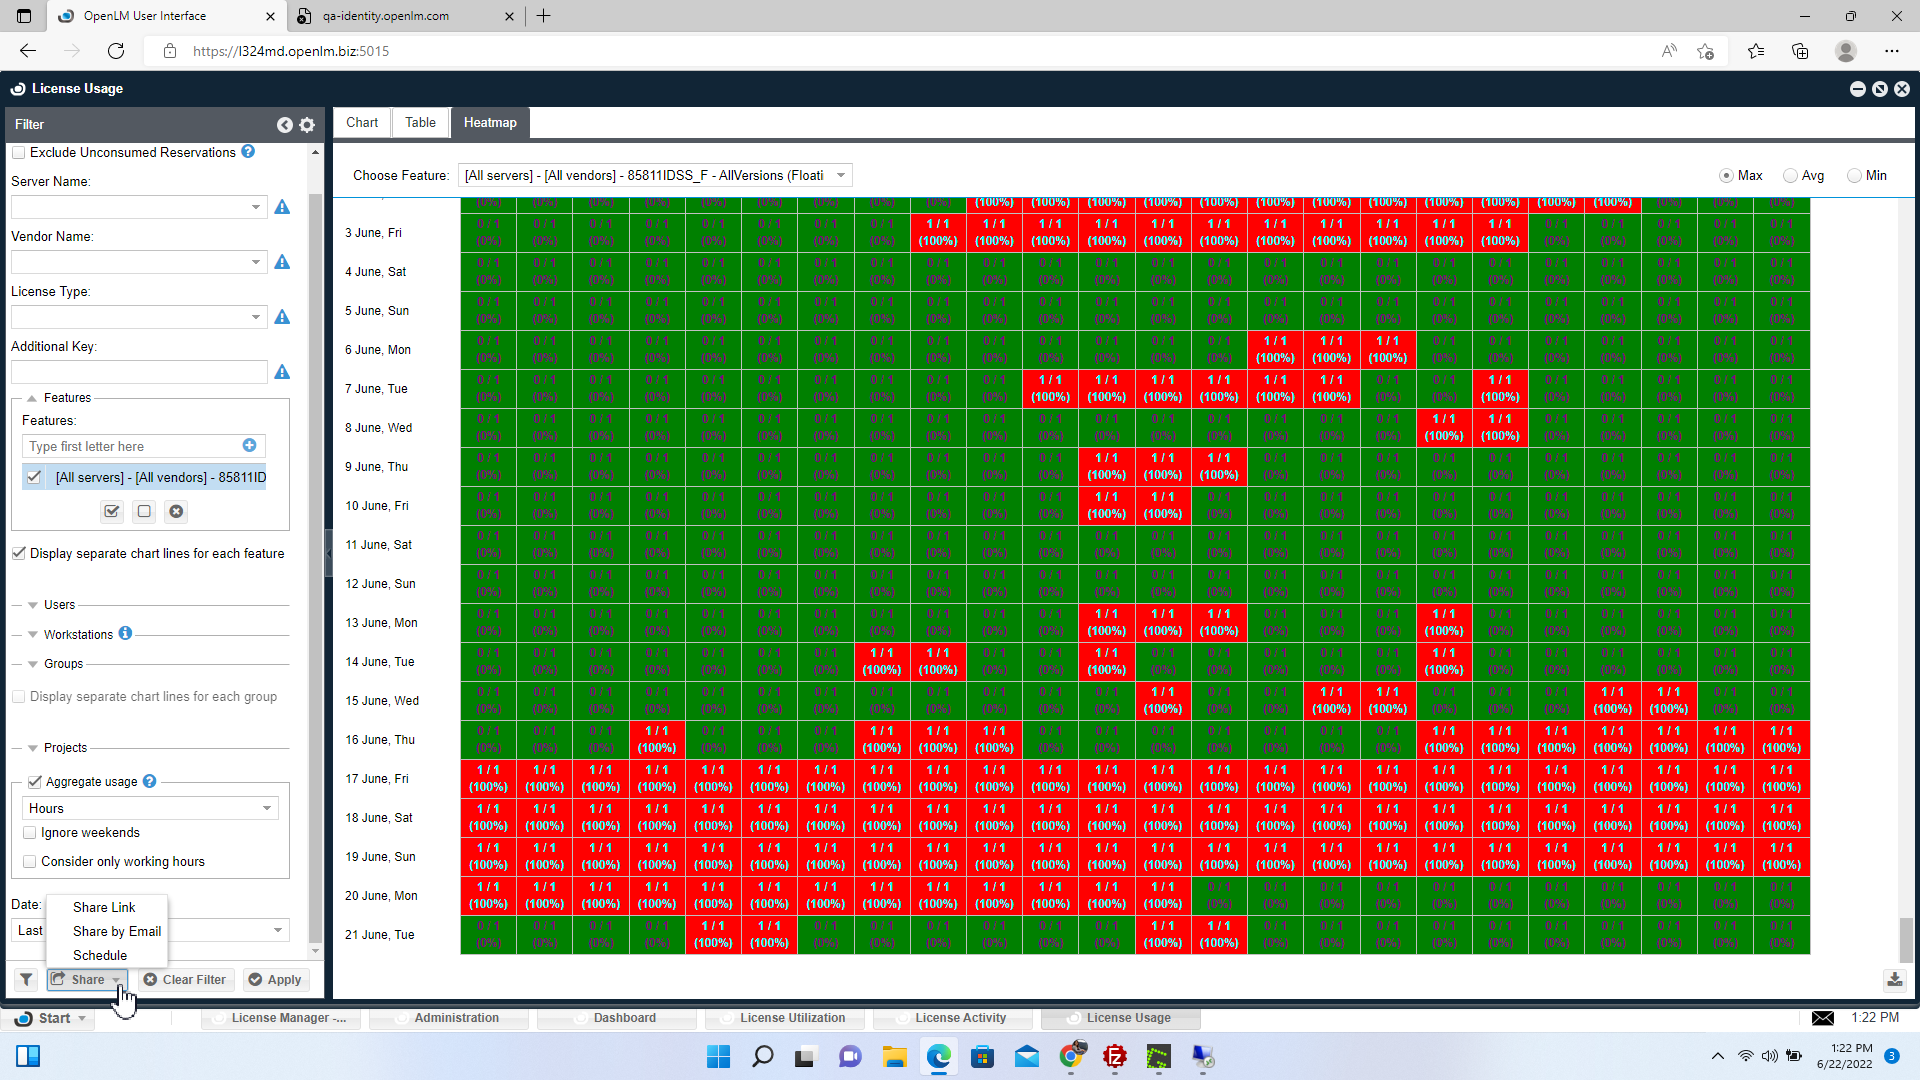The width and height of the screenshot is (1920, 1080).
Task: Click the Additional Key input field
Action: 139,372
